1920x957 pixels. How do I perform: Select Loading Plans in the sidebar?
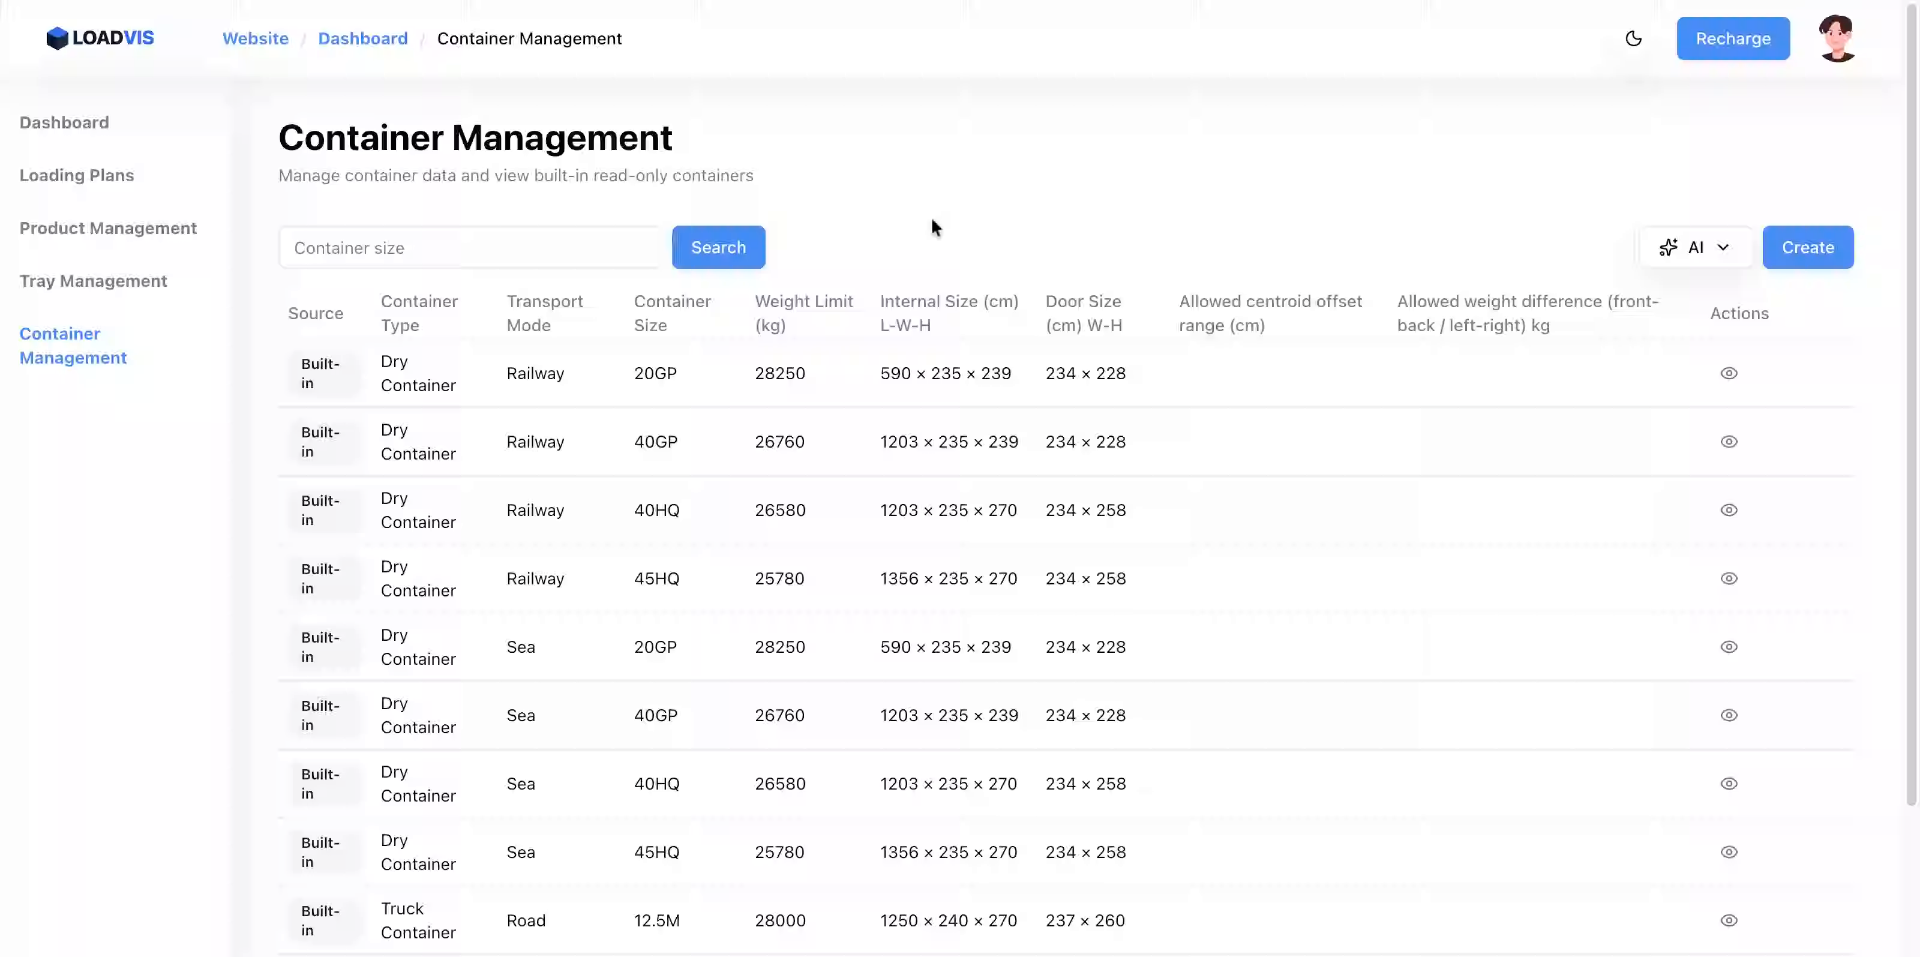pos(77,175)
